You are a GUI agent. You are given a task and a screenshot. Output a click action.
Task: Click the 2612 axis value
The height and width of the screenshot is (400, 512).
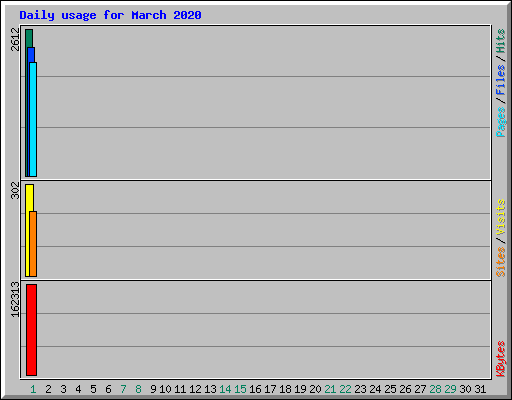[x=15, y=39]
